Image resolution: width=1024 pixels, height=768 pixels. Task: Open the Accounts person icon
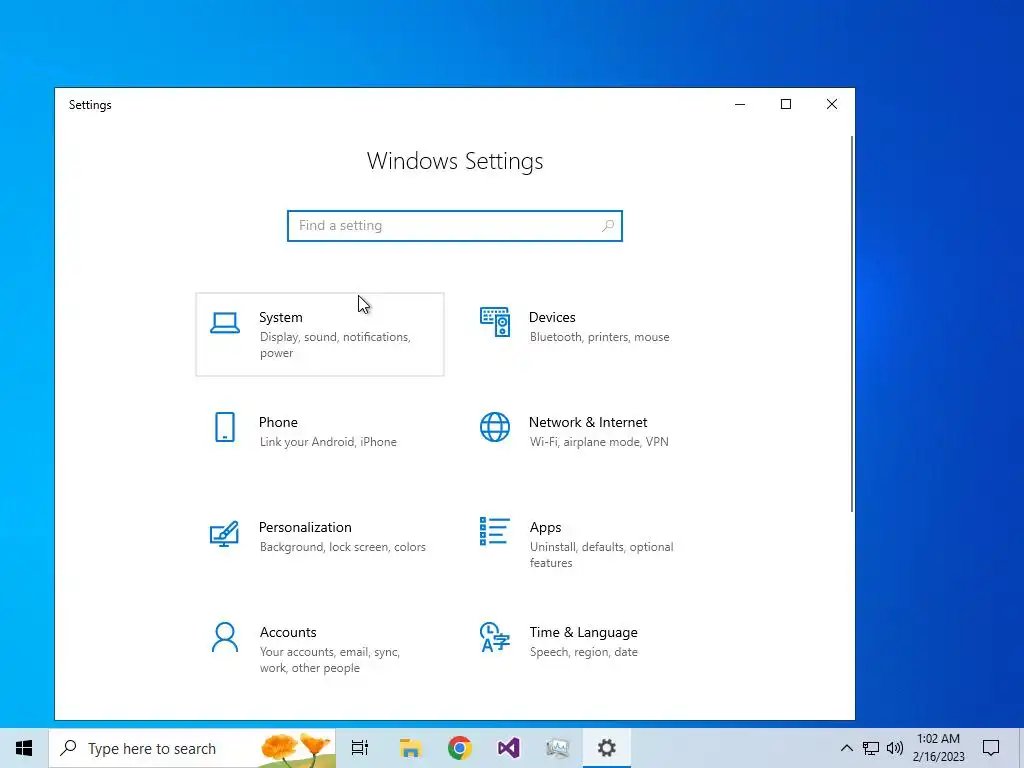point(225,637)
